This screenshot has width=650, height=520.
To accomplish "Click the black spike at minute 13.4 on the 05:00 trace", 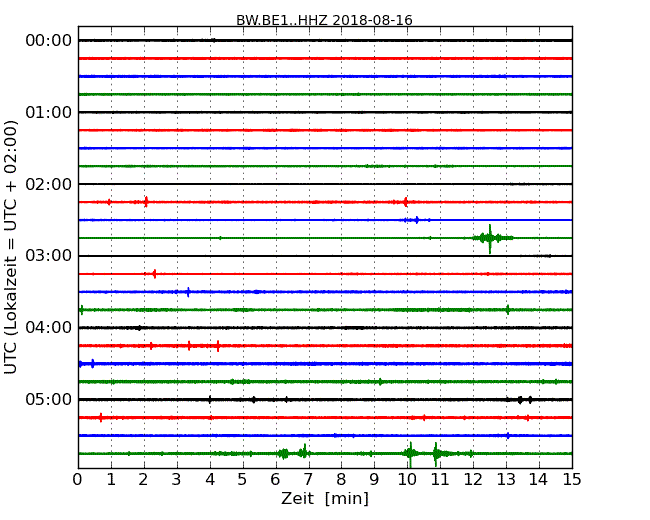I will (520, 400).
